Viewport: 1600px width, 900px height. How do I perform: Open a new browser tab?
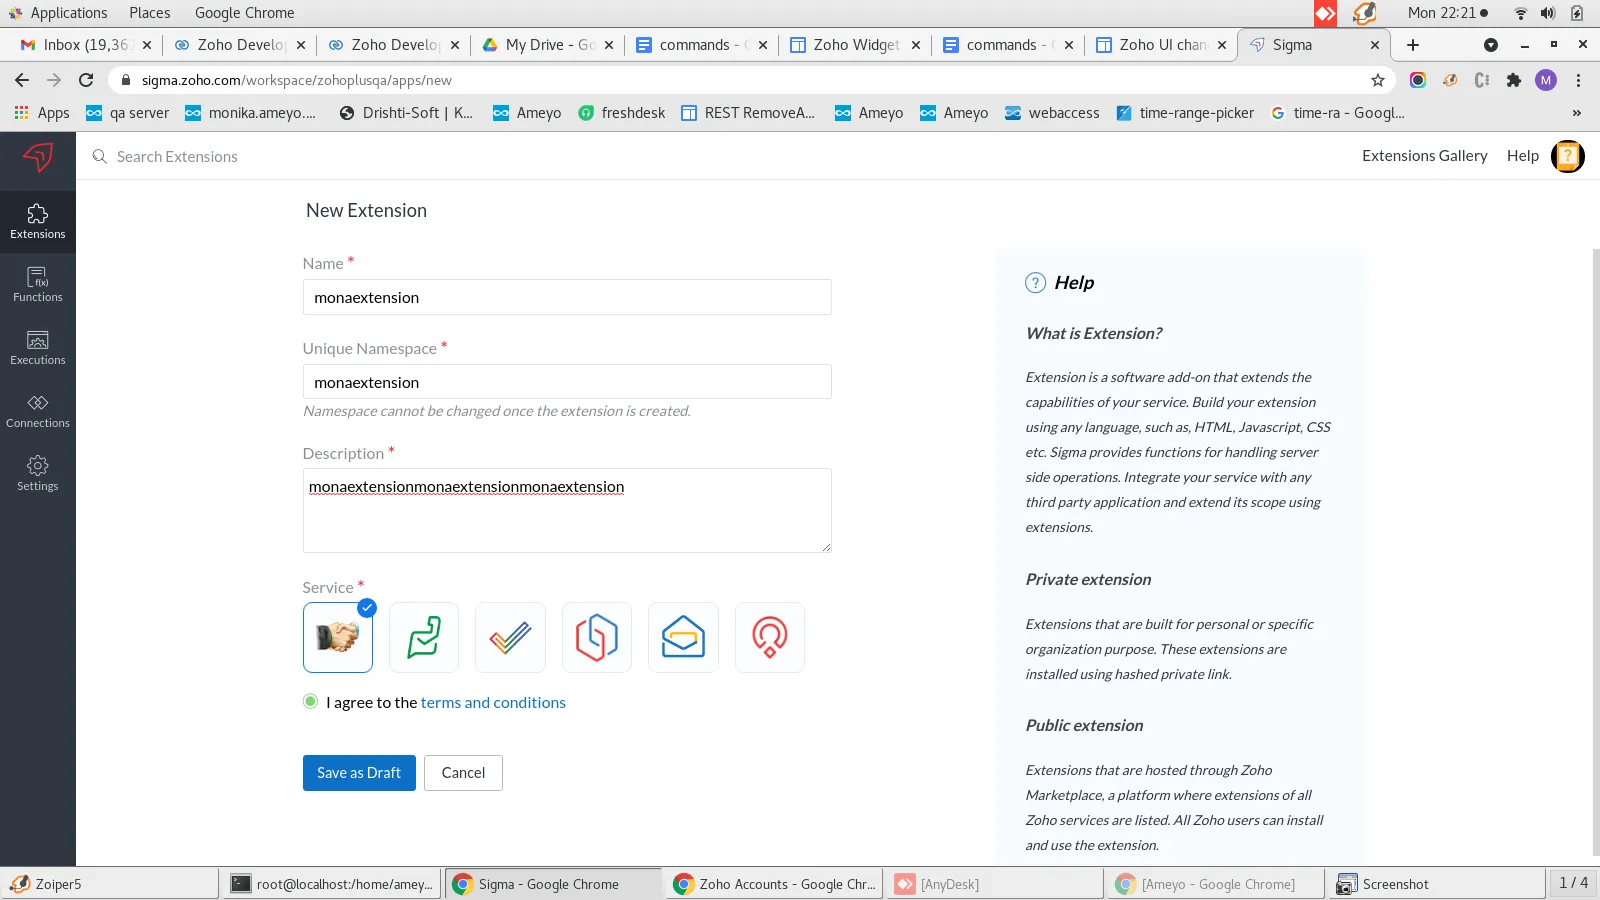pyautogui.click(x=1413, y=45)
